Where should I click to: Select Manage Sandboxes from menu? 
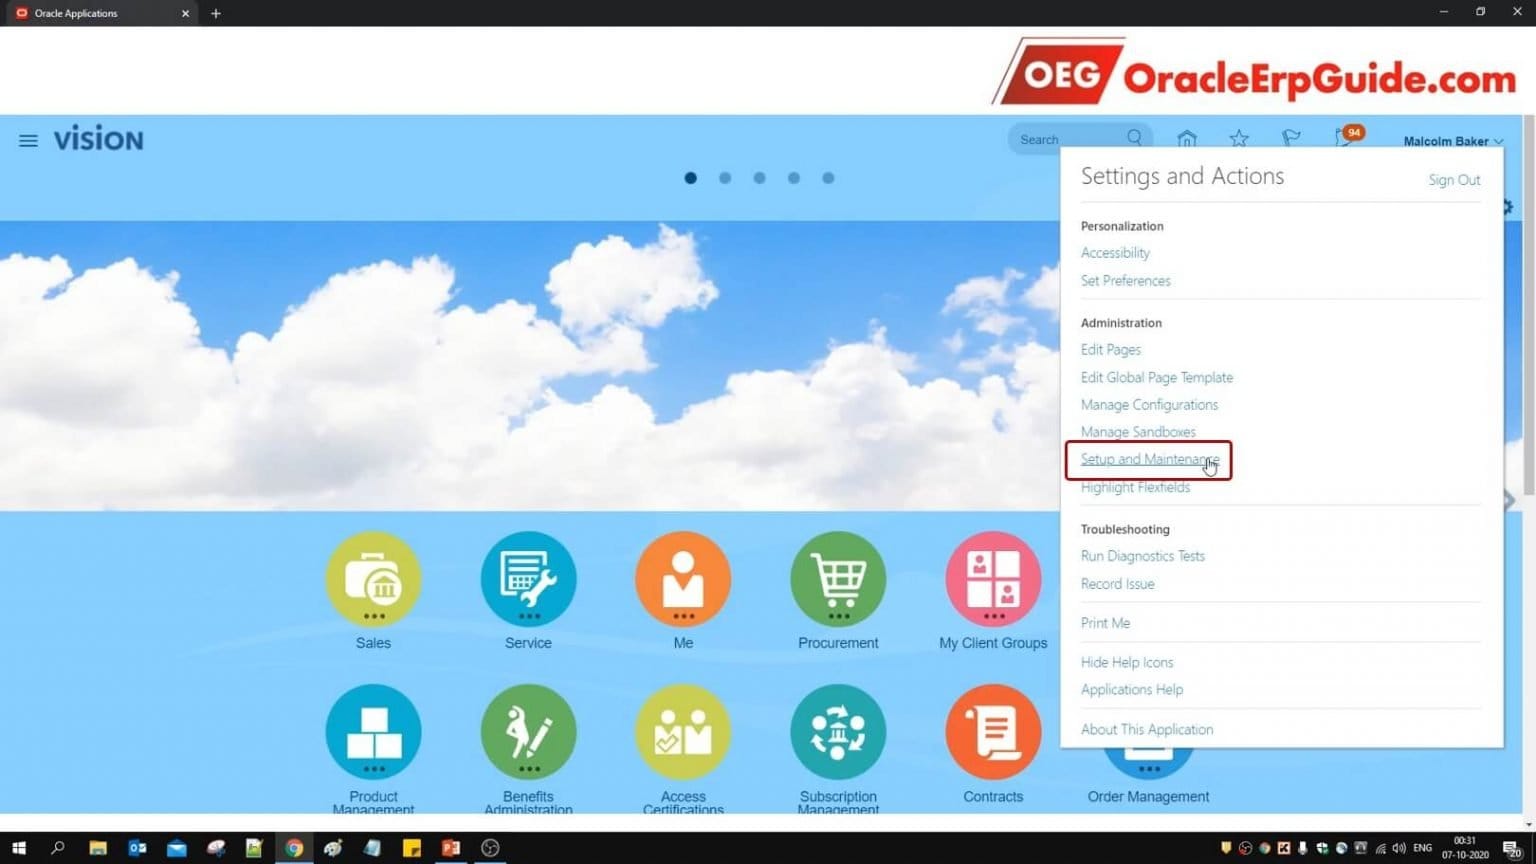[x=1138, y=432]
